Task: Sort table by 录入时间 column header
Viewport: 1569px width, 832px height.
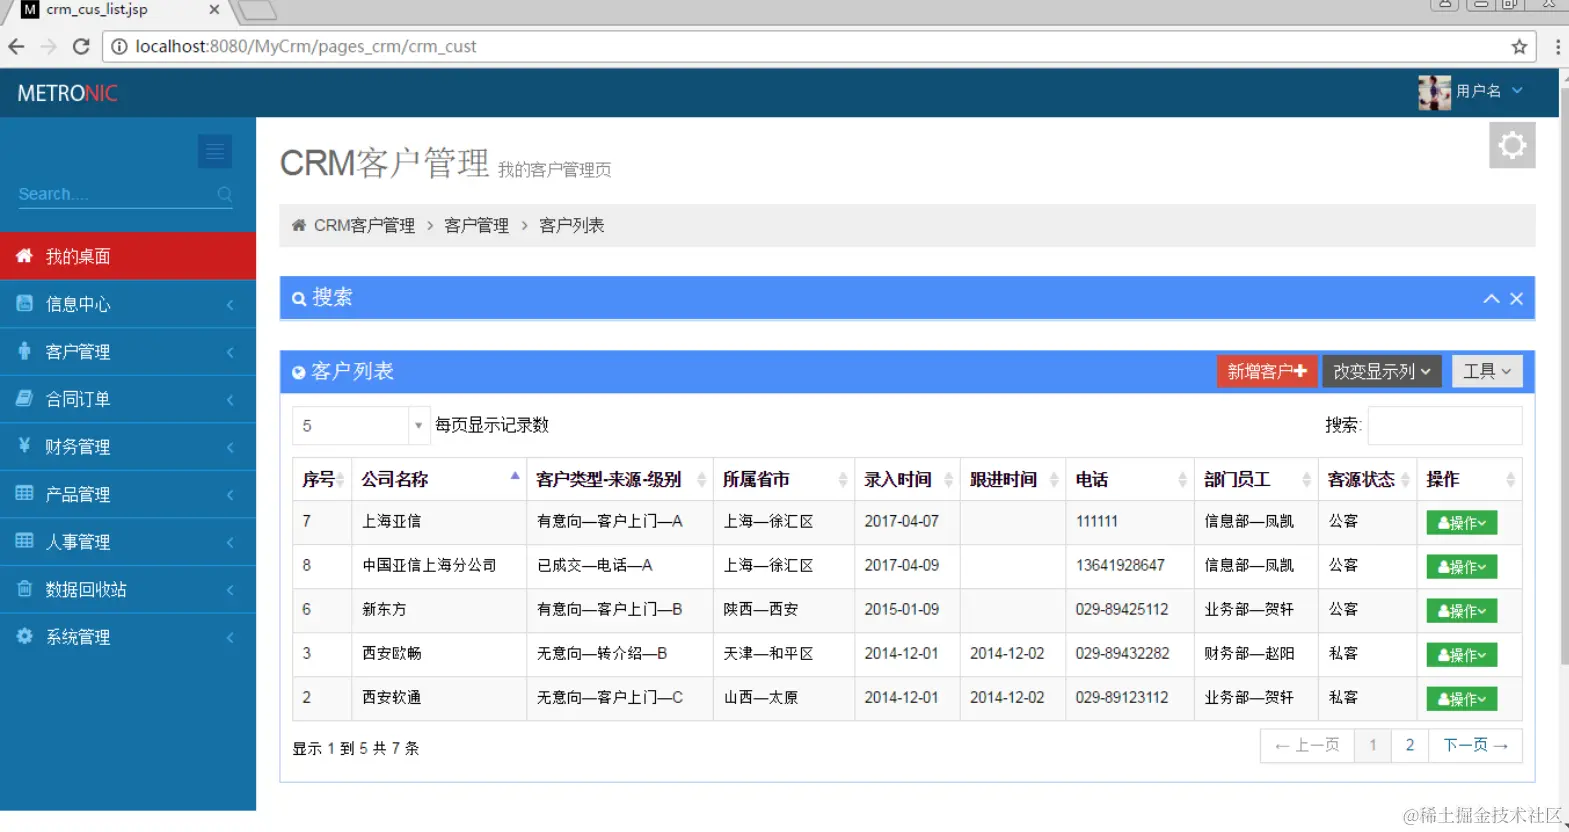Action: pos(907,479)
